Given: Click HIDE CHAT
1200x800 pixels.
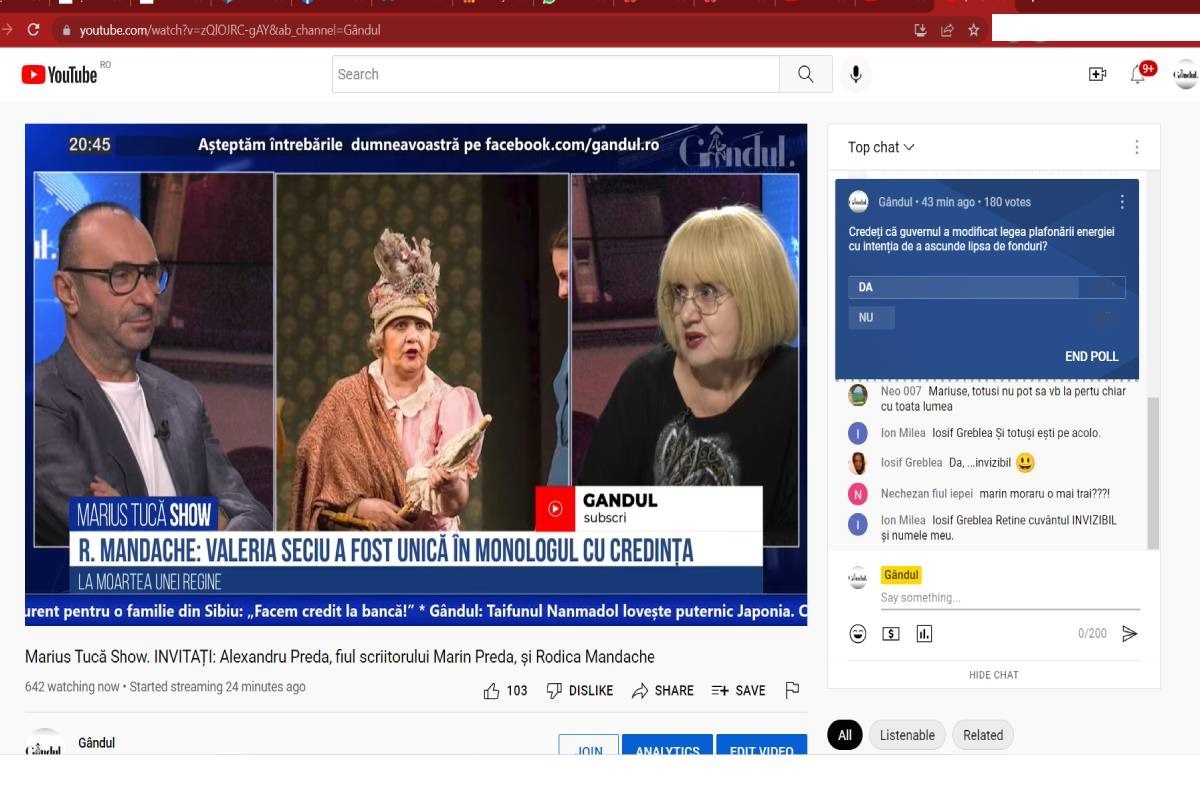Looking at the screenshot, I should [993, 675].
